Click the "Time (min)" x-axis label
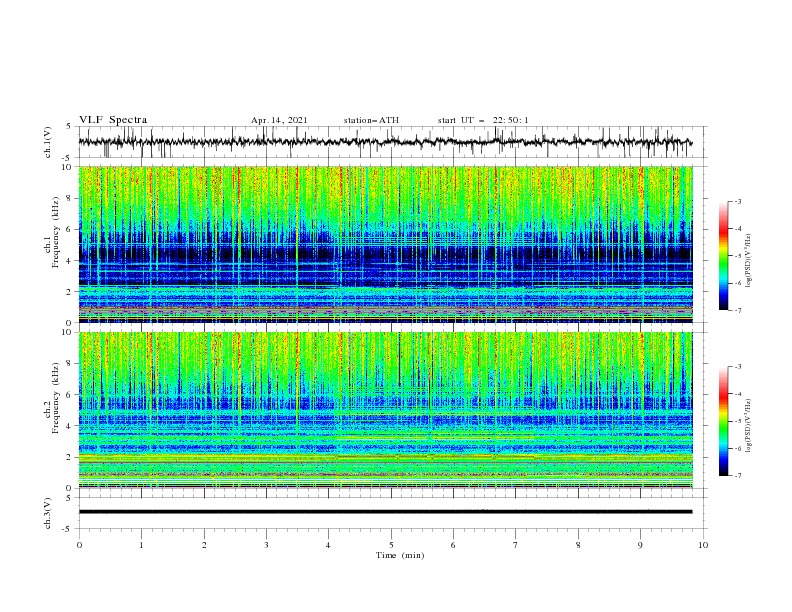Viewport: 792px width, 612px height. tap(400, 555)
